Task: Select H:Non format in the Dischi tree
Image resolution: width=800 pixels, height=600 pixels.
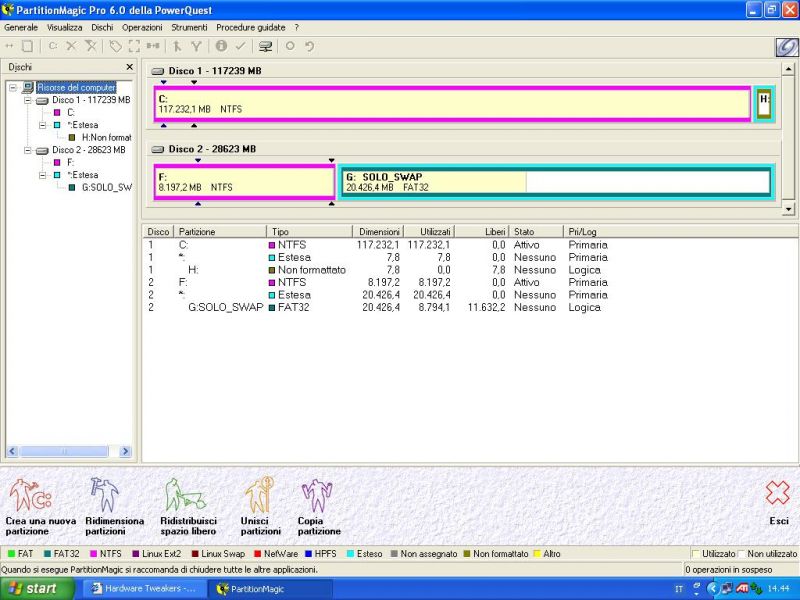Action: click(x=106, y=137)
